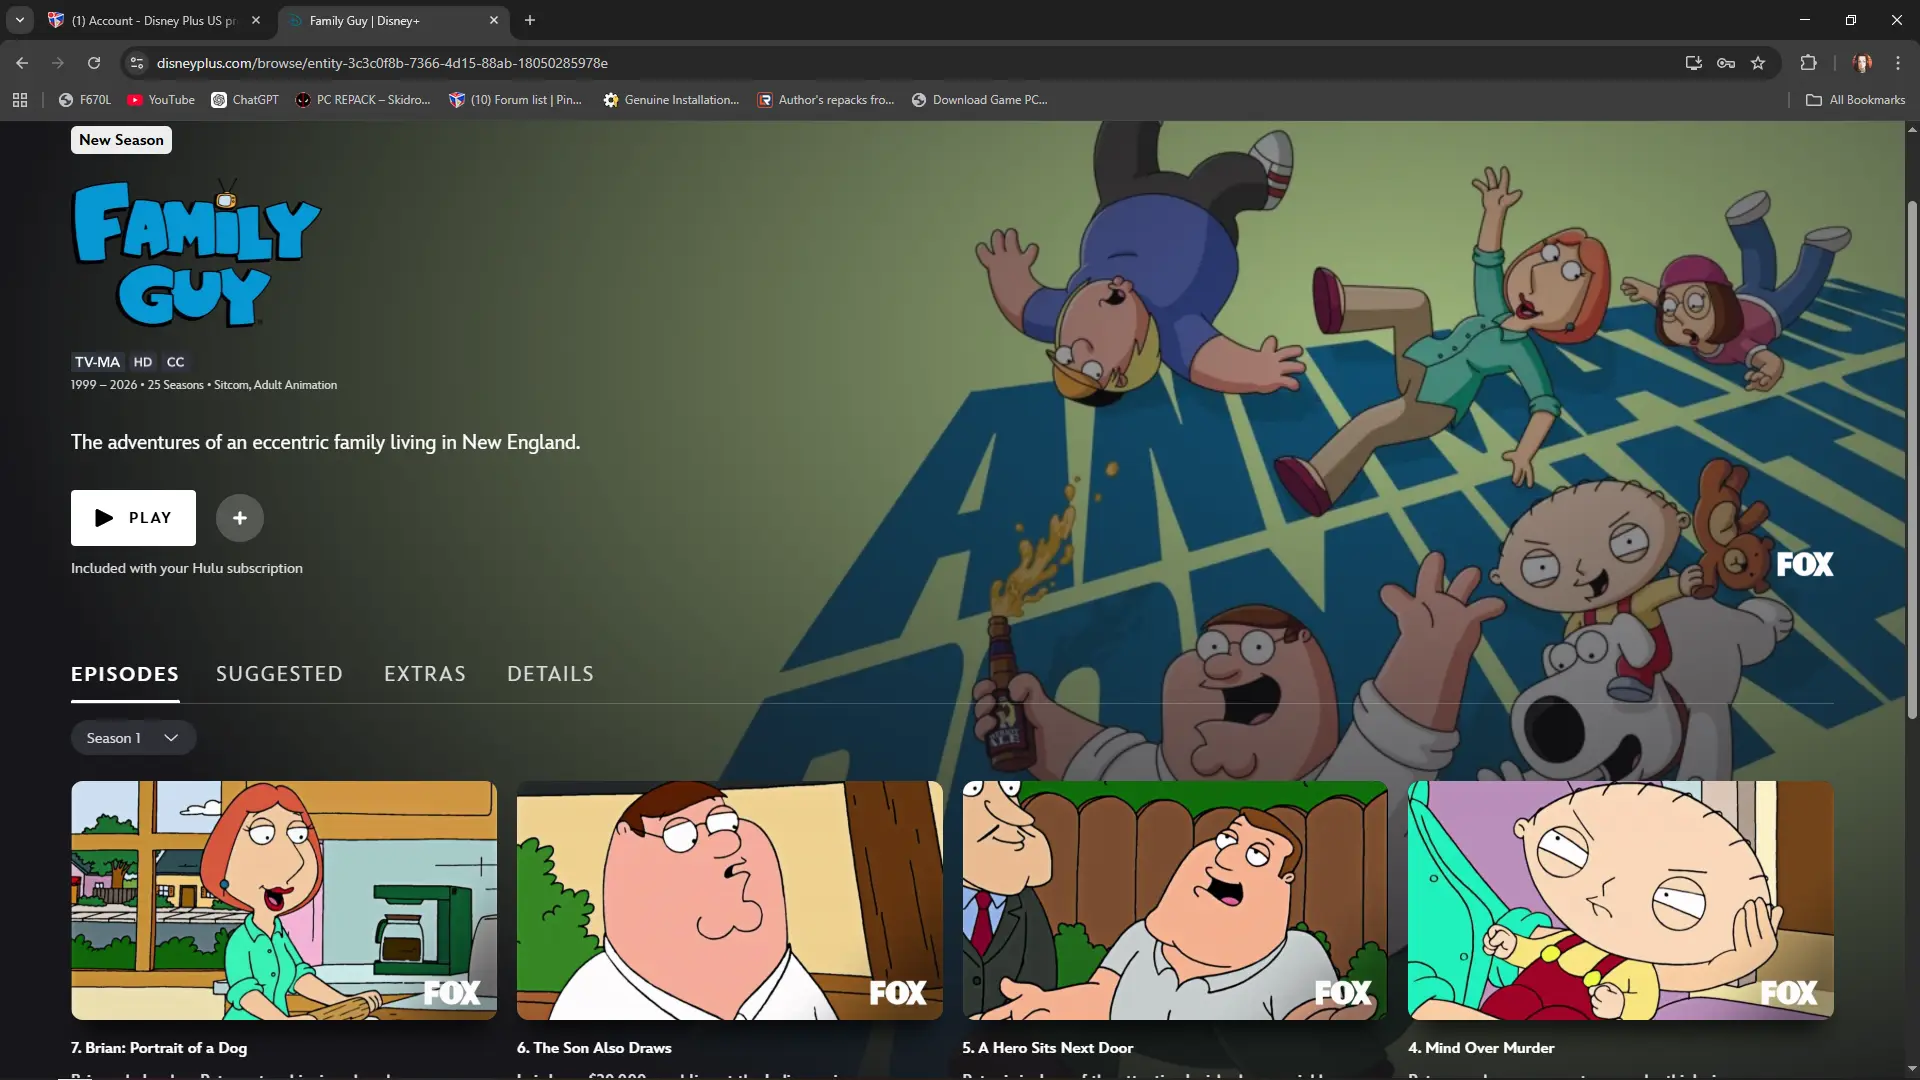This screenshot has width=1920, height=1080.
Task: Switch to the SUGGESTED tab
Action: pos(280,674)
